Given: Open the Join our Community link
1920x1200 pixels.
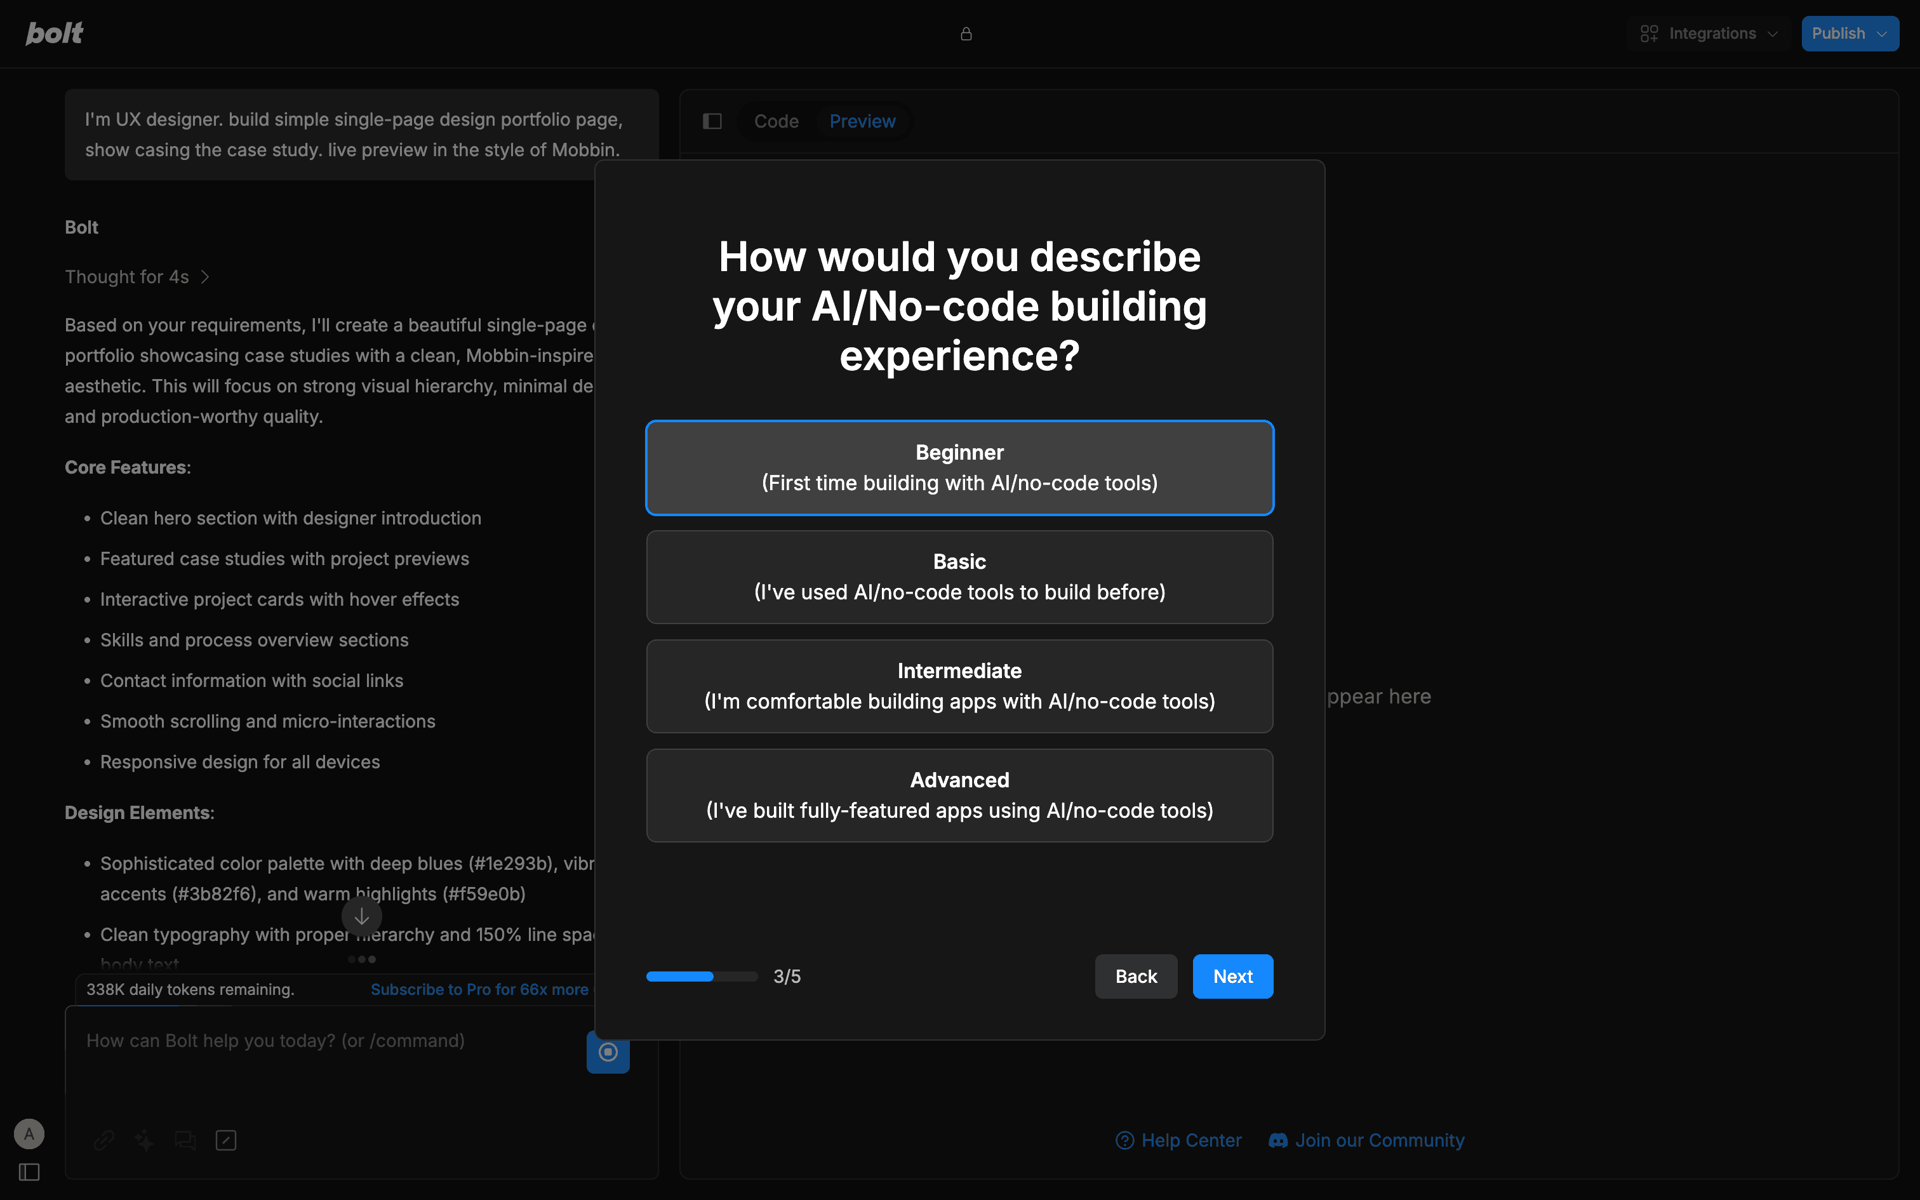Looking at the screenshot, I should [1366, 1141].
